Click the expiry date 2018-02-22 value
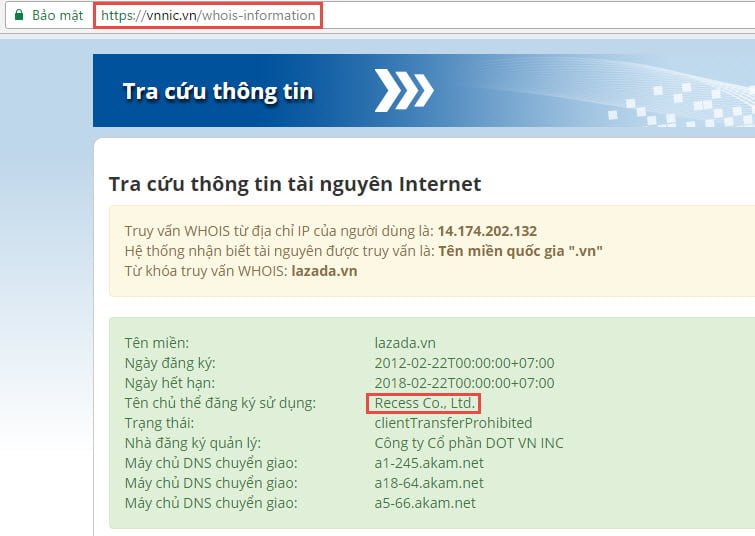 tap(464, 383)
